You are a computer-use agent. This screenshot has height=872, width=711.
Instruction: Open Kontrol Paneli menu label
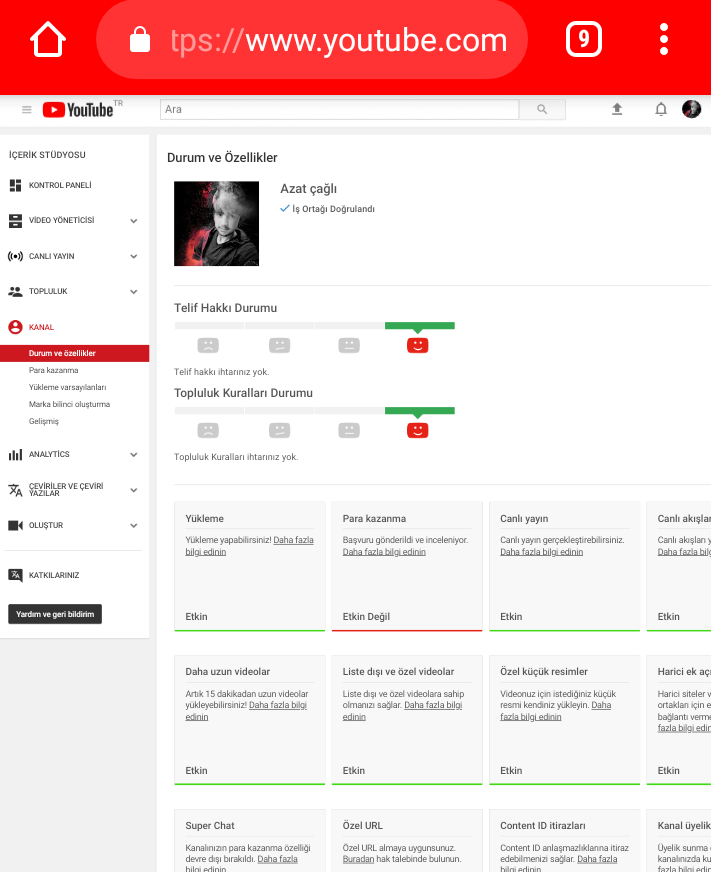click(60, 185)
